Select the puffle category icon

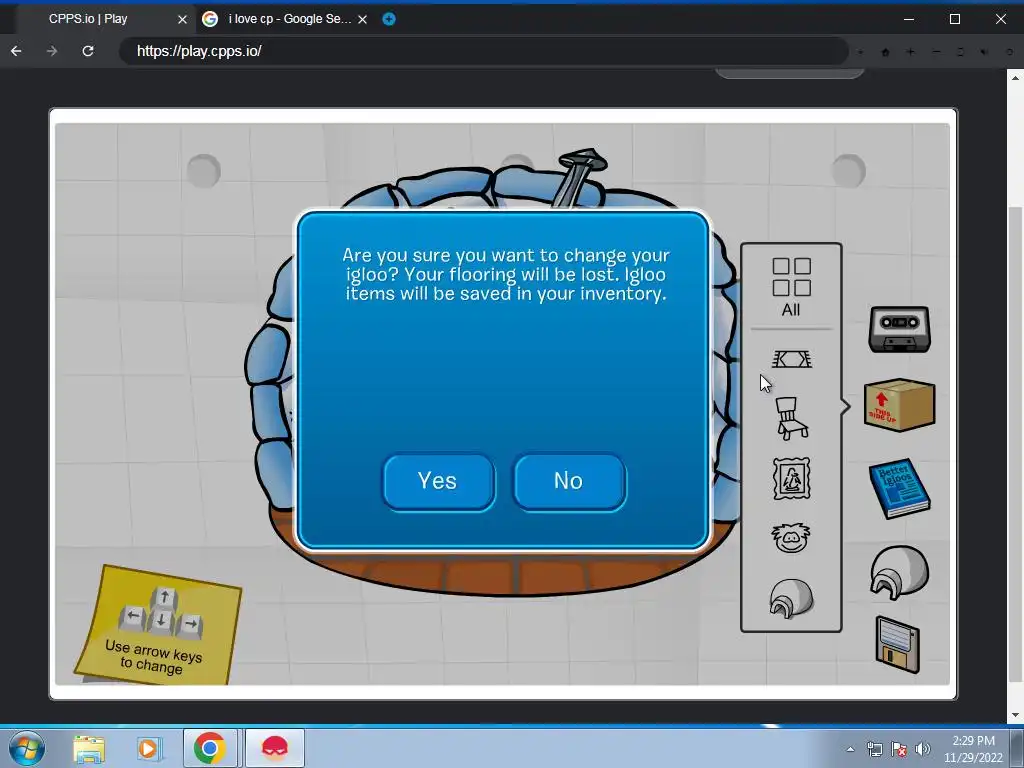coord(792,539)
